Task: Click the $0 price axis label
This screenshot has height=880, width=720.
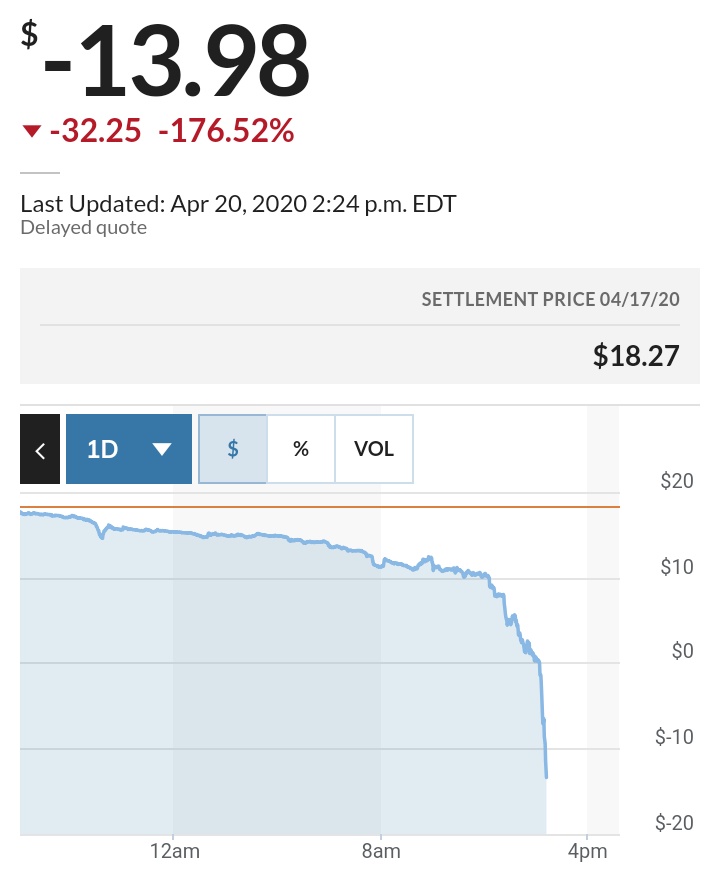Action: pyautogui.click(x=682, y=652)
